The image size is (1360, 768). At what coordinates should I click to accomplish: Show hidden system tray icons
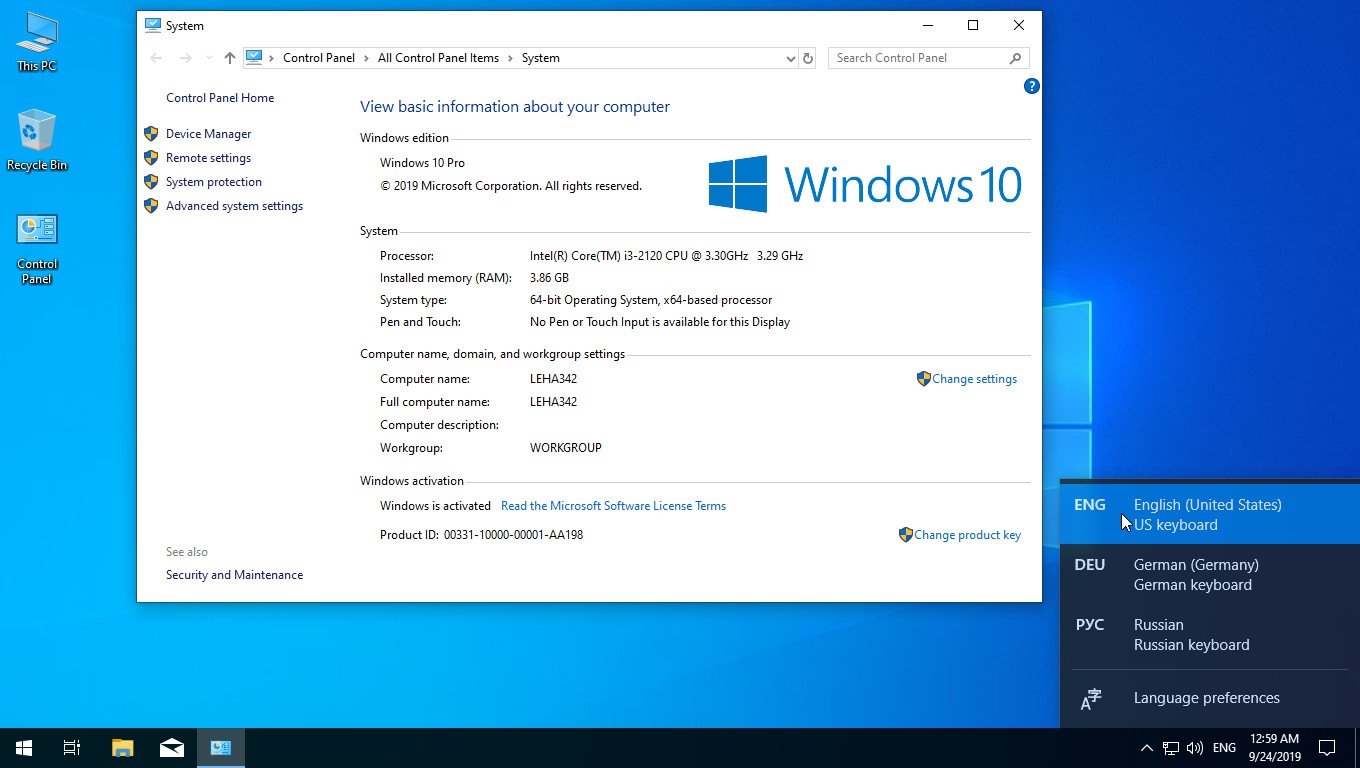coord(1146,748)
